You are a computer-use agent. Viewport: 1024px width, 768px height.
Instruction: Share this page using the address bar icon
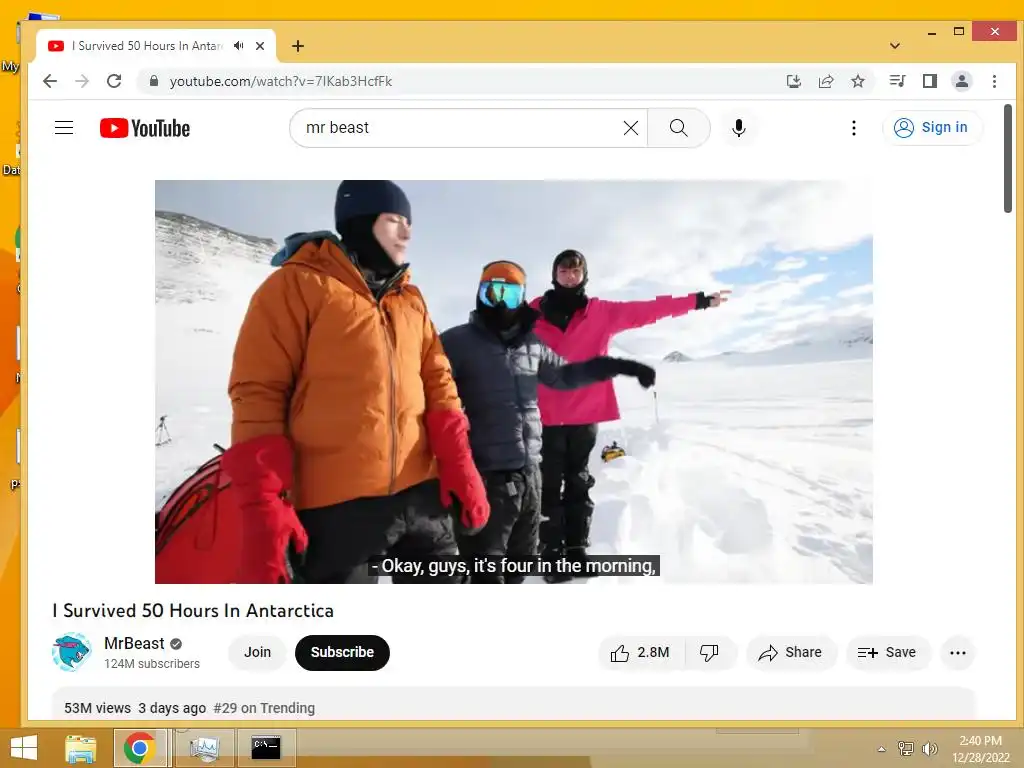point(826,81)
